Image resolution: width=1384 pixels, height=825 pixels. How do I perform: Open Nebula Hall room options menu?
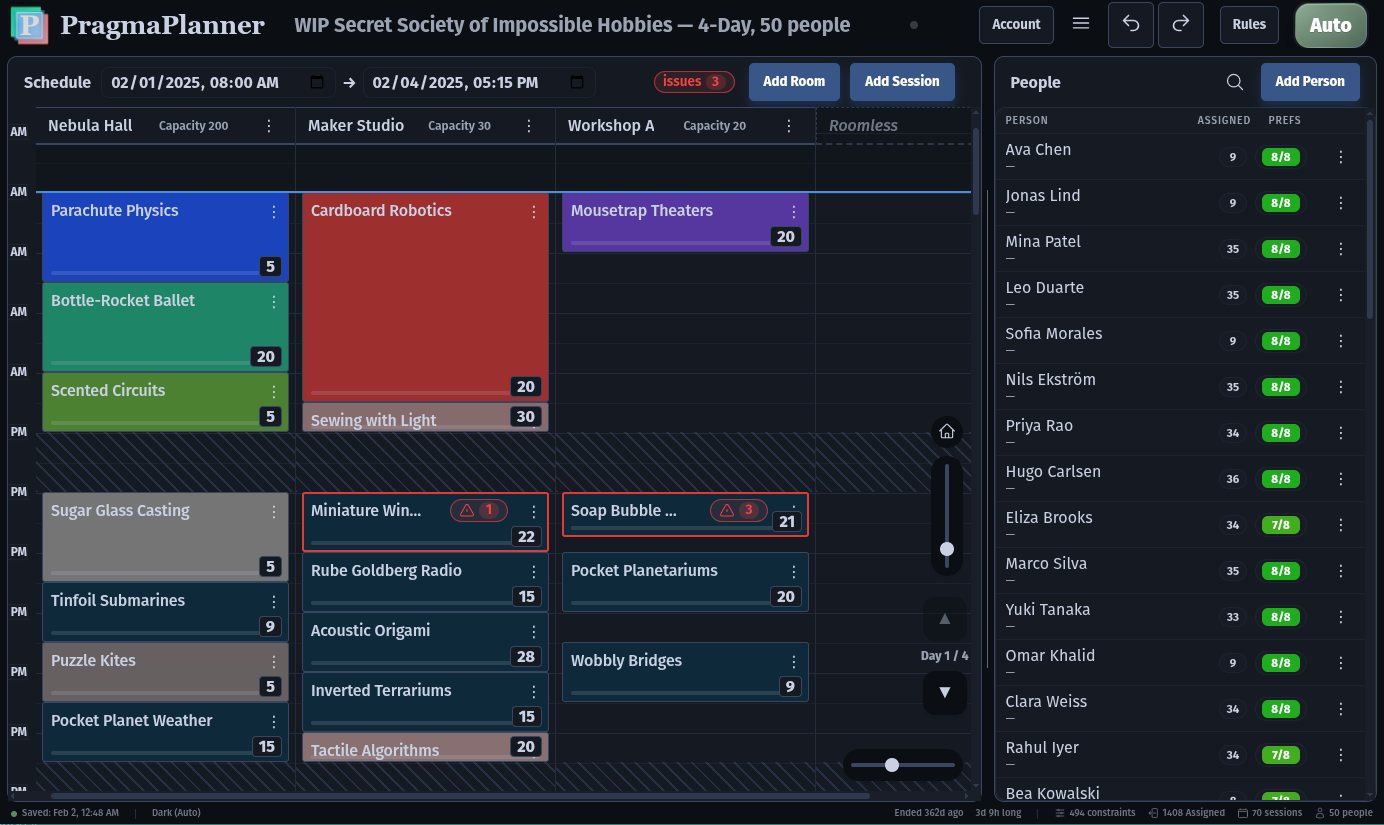click(269, 126)
